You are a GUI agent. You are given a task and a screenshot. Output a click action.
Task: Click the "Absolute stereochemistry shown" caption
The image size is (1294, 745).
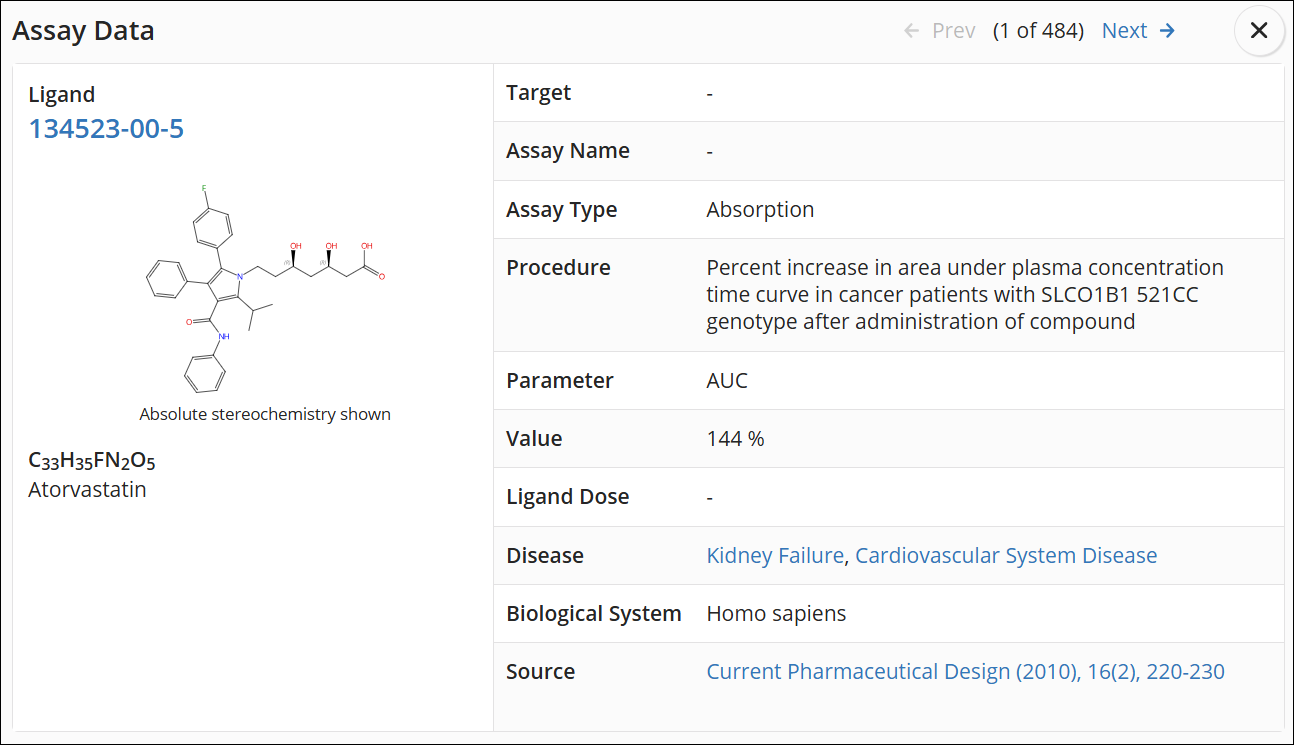tap(265, 414)
